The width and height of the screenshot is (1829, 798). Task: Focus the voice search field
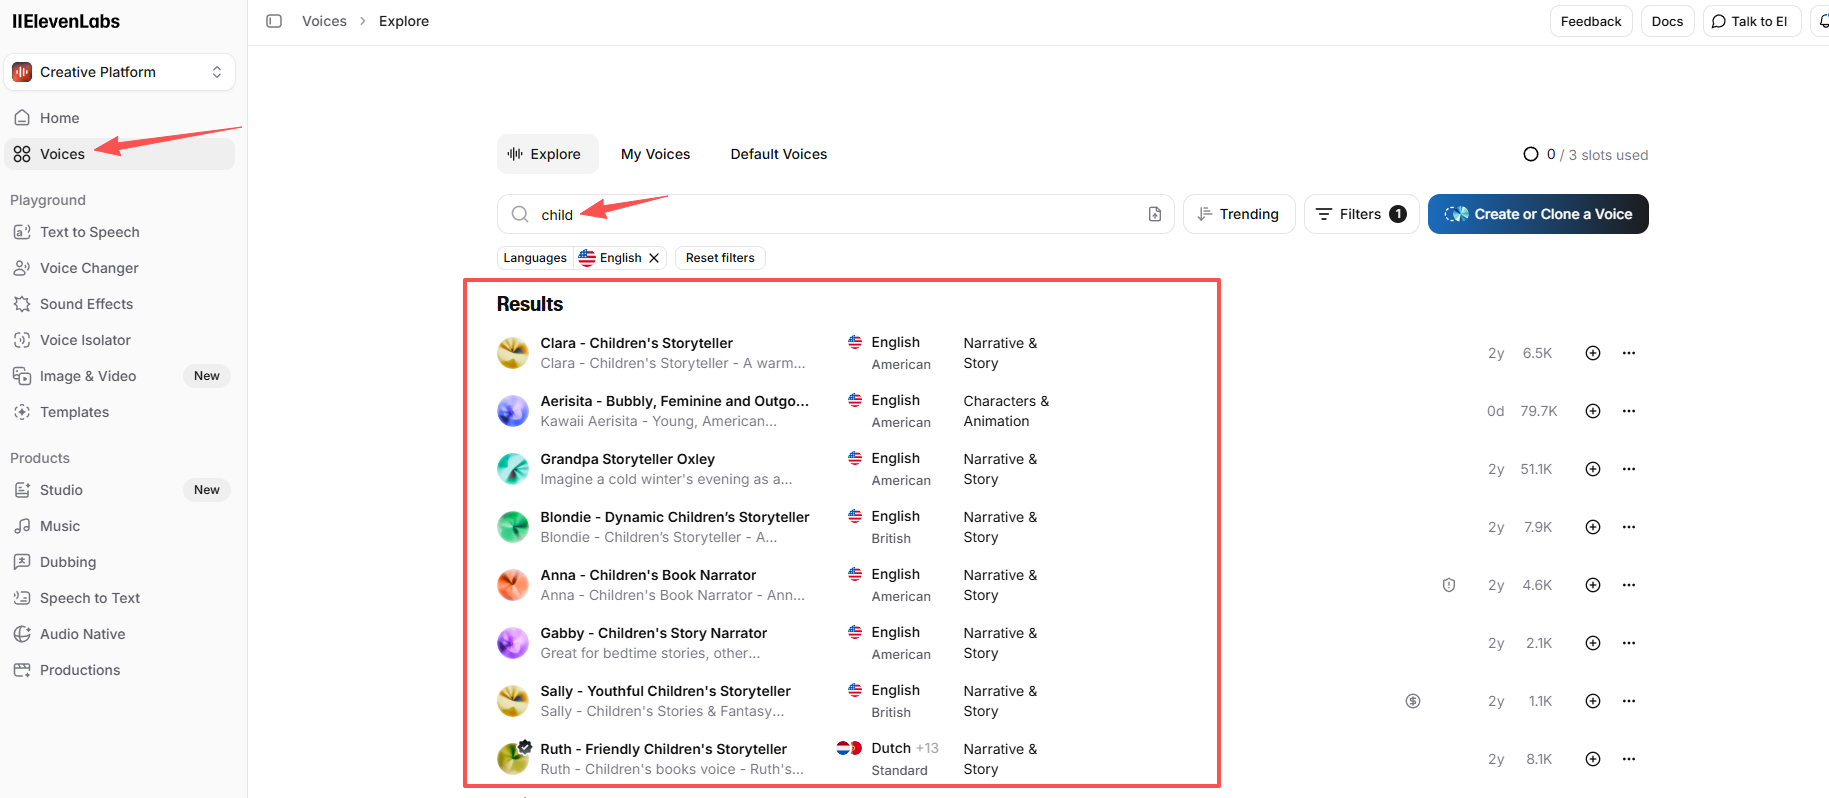coord(830,214)
